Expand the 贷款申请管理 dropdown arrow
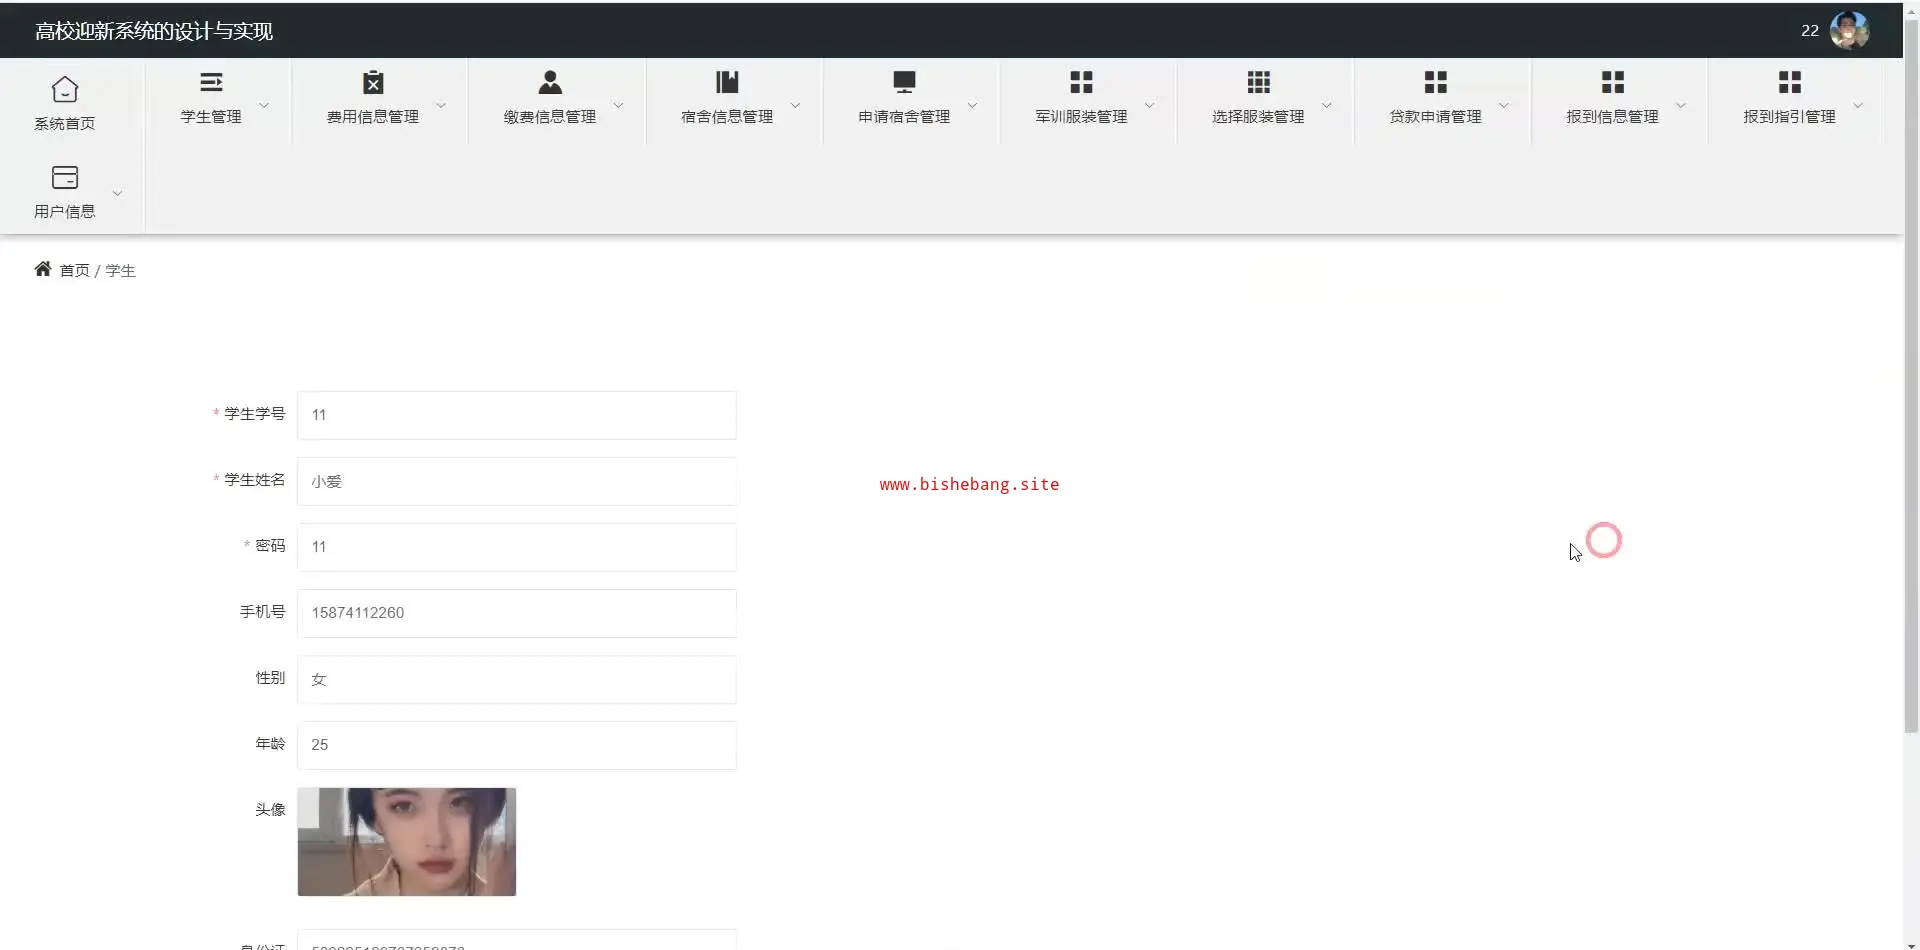 click(x=1503, y=105)
